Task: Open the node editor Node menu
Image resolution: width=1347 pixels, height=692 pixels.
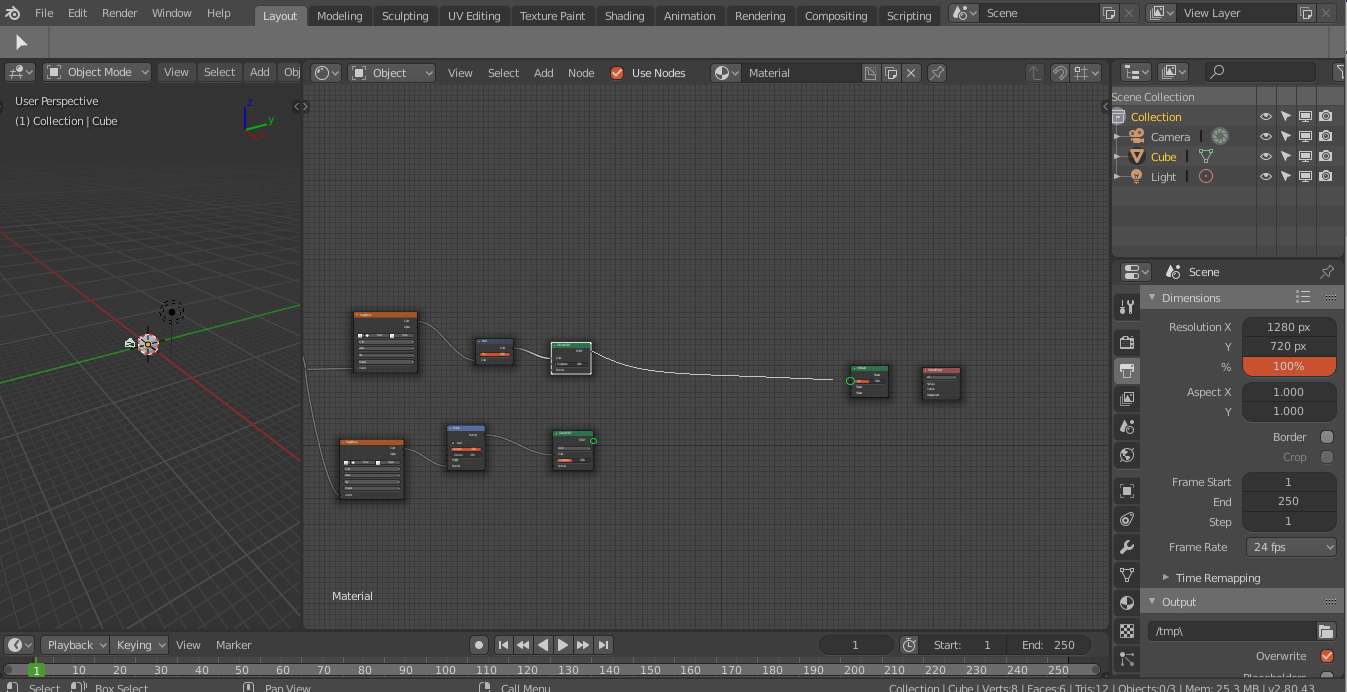Action: [x=581, y=73]
